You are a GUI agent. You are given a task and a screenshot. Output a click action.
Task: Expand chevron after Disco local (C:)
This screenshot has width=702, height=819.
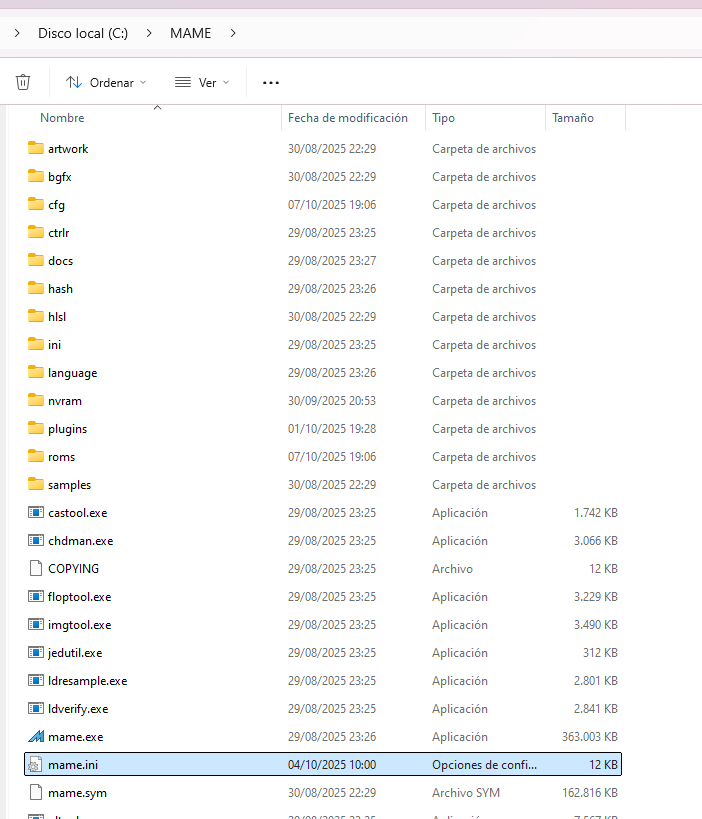click(x=149, y=33)
